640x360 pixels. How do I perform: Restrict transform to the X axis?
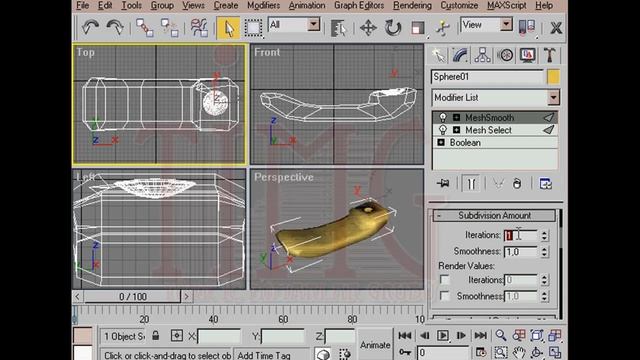[556, 28]
